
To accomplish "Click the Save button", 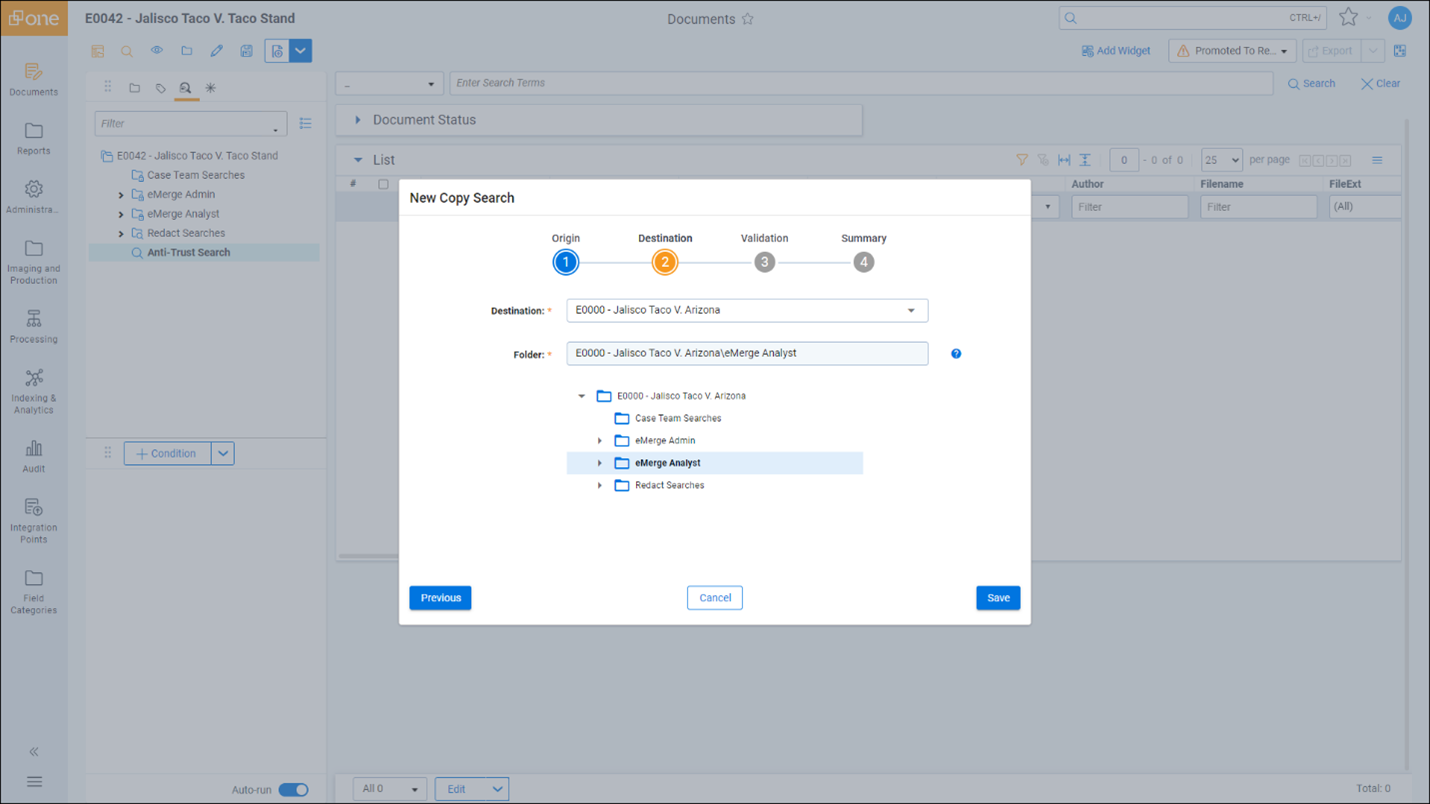I will [997, 598].
